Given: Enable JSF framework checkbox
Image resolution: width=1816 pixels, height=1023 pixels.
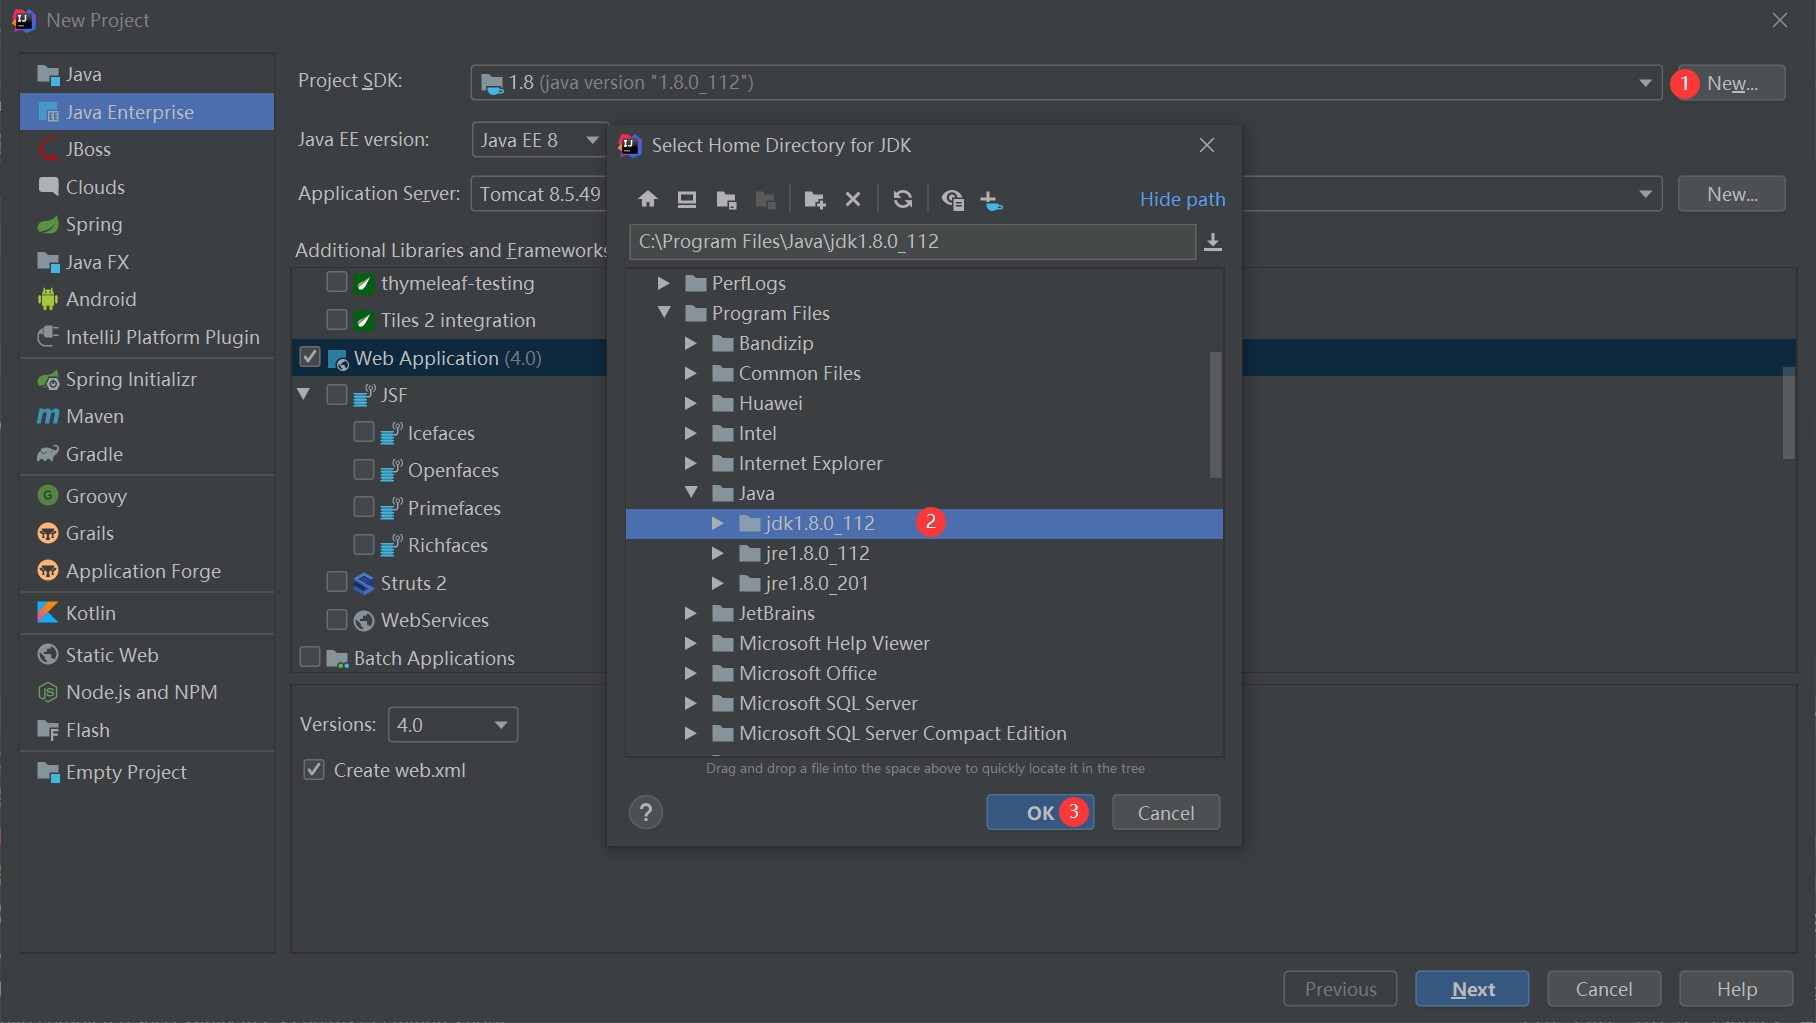Looking at the screenshot, I should [337, 394].
